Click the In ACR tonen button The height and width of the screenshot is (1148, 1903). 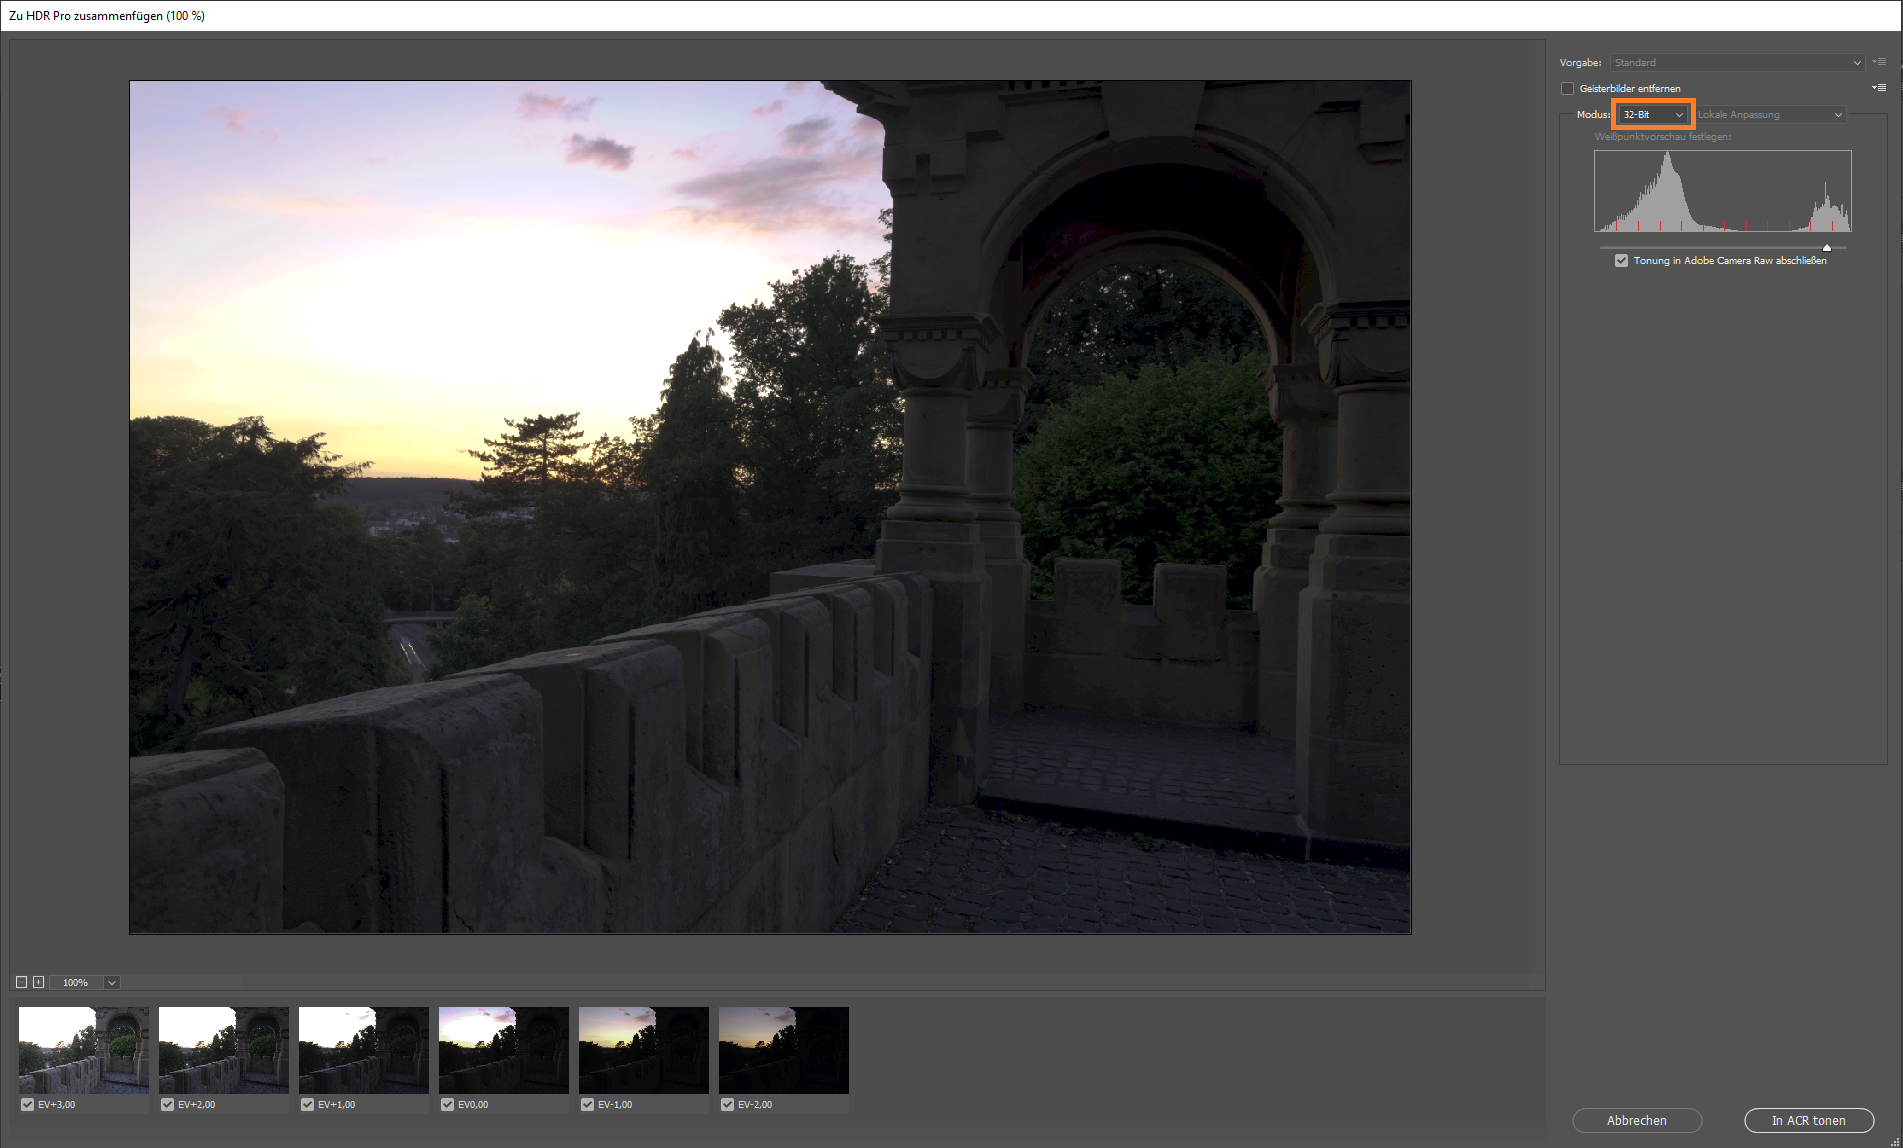pyautogui.click(x=1808, y=1120)
